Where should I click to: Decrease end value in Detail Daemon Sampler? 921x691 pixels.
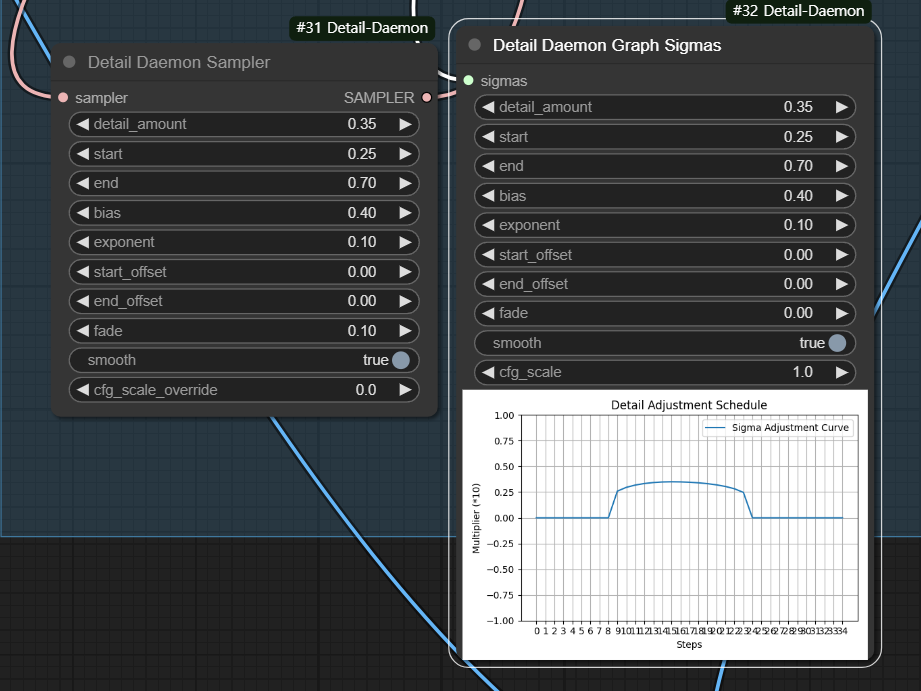click(x=83, y=183)
